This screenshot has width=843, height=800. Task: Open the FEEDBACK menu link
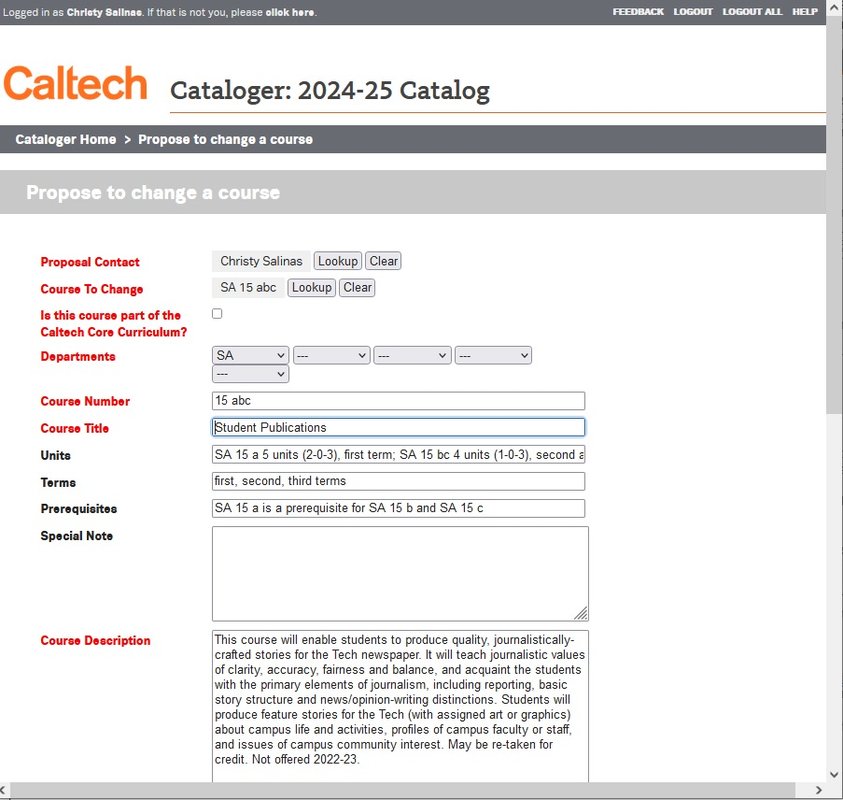pos(638,12)
